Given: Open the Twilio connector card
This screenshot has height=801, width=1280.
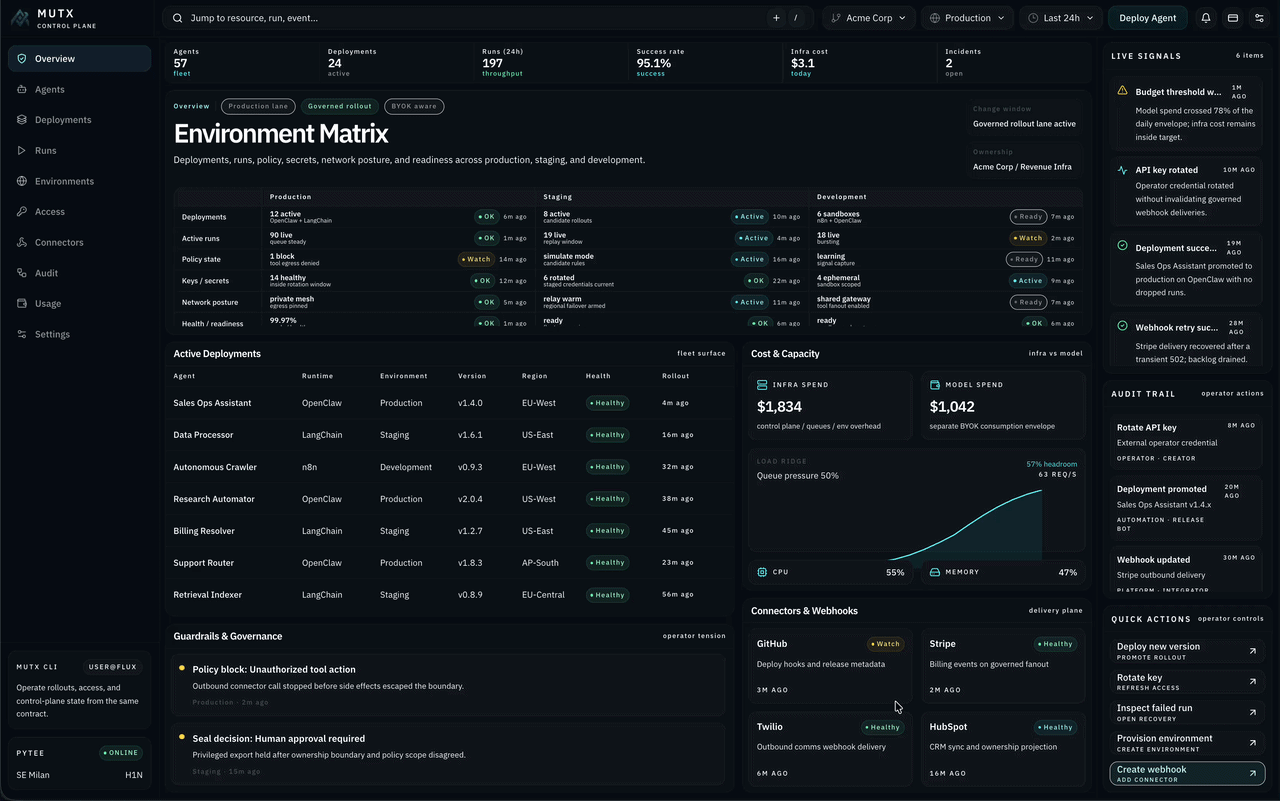Looking at the screenshot, I should 830,751.
